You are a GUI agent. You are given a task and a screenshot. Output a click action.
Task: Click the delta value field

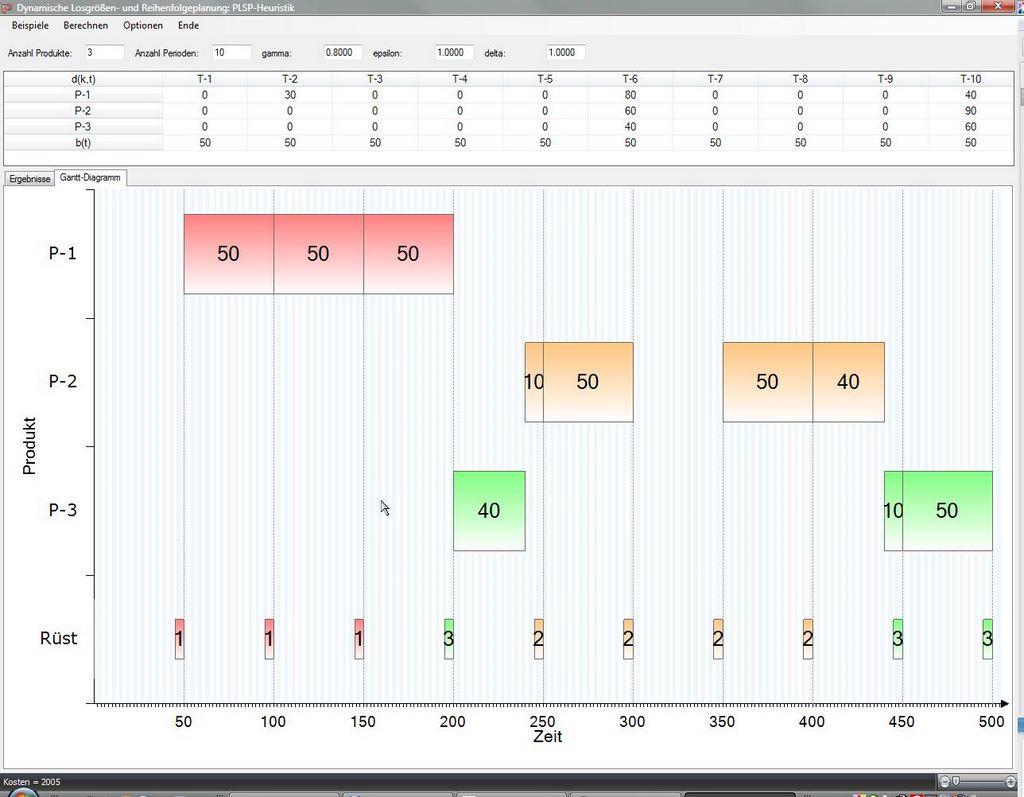click(566, 52)
